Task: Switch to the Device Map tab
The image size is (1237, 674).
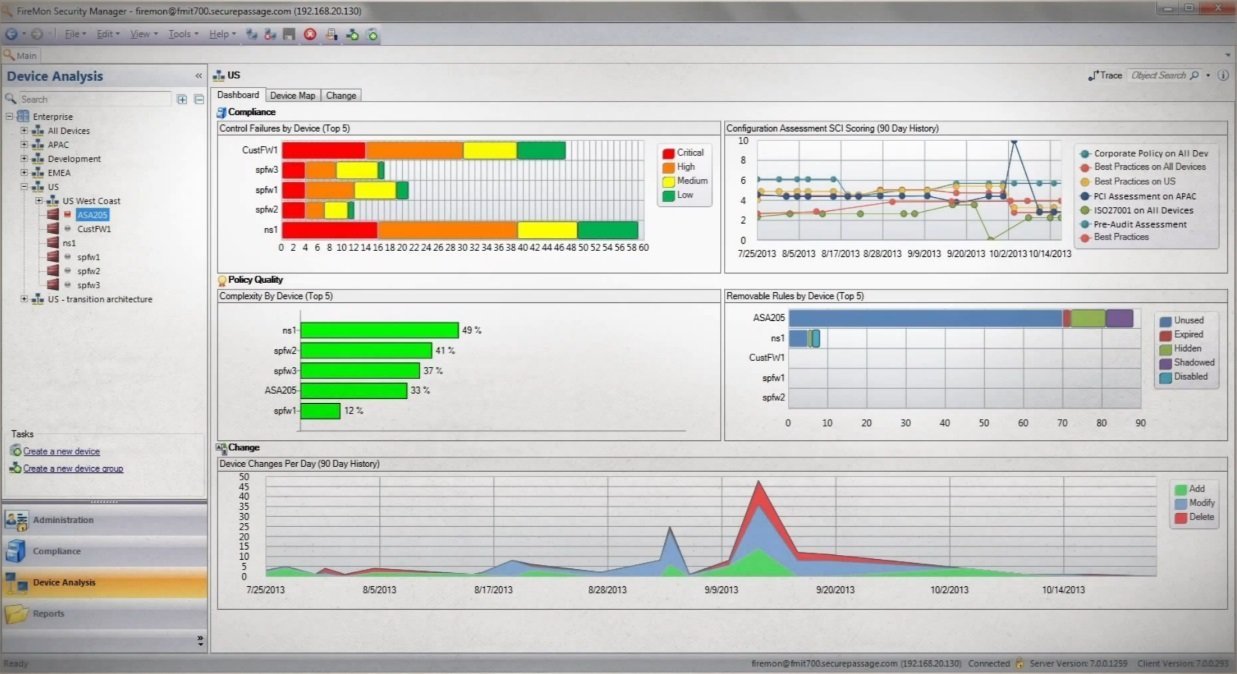Action: point(291,95)
